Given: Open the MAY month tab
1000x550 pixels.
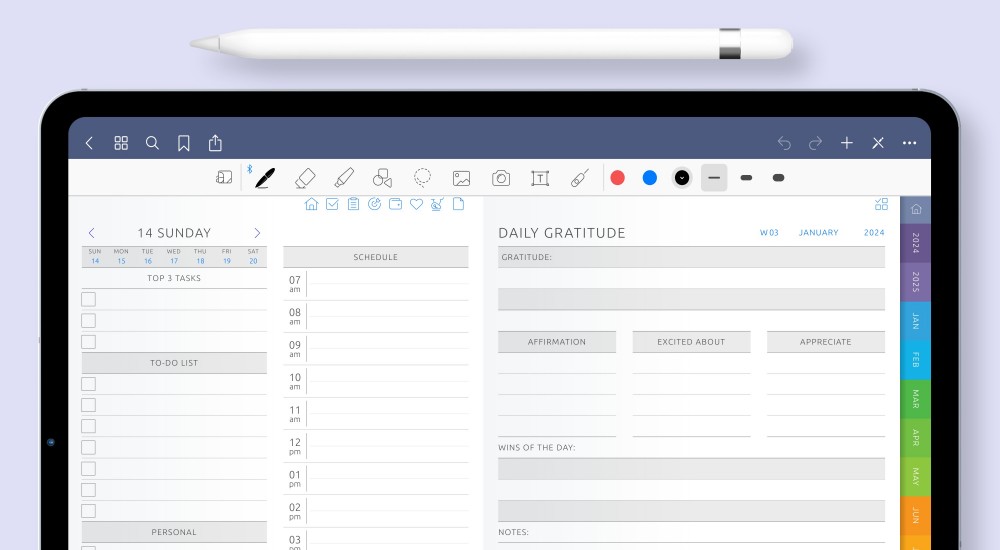Looking at the screenshot, I should 915,477.
